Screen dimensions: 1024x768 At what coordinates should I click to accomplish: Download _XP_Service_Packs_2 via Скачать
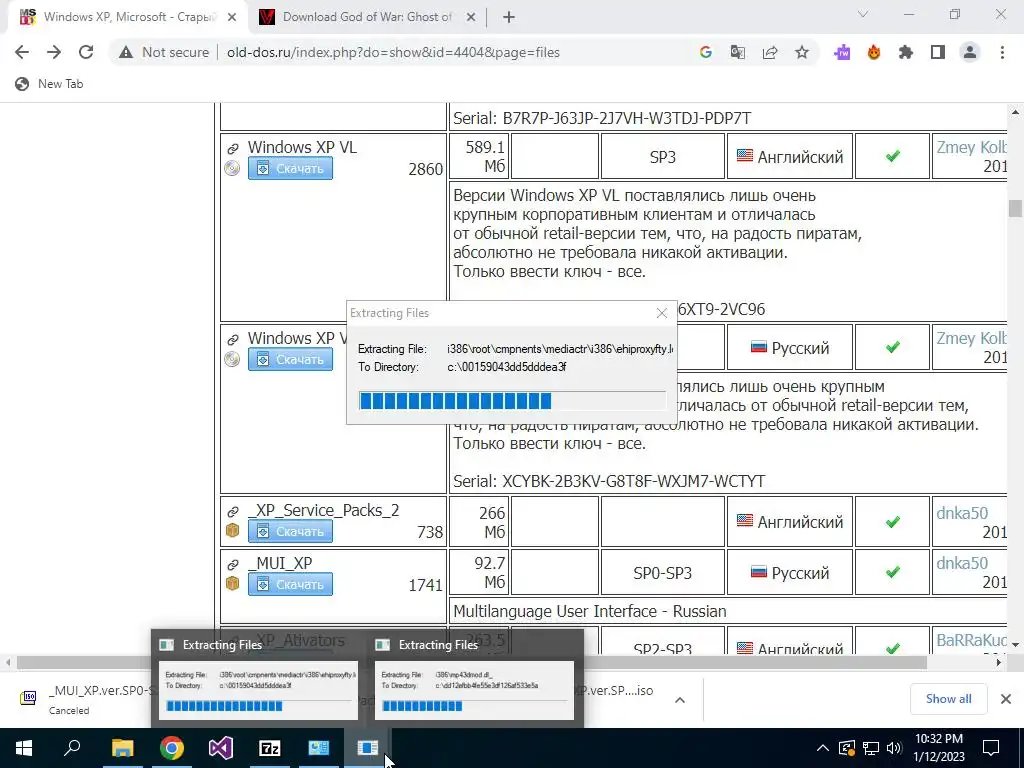coord(290,532)
